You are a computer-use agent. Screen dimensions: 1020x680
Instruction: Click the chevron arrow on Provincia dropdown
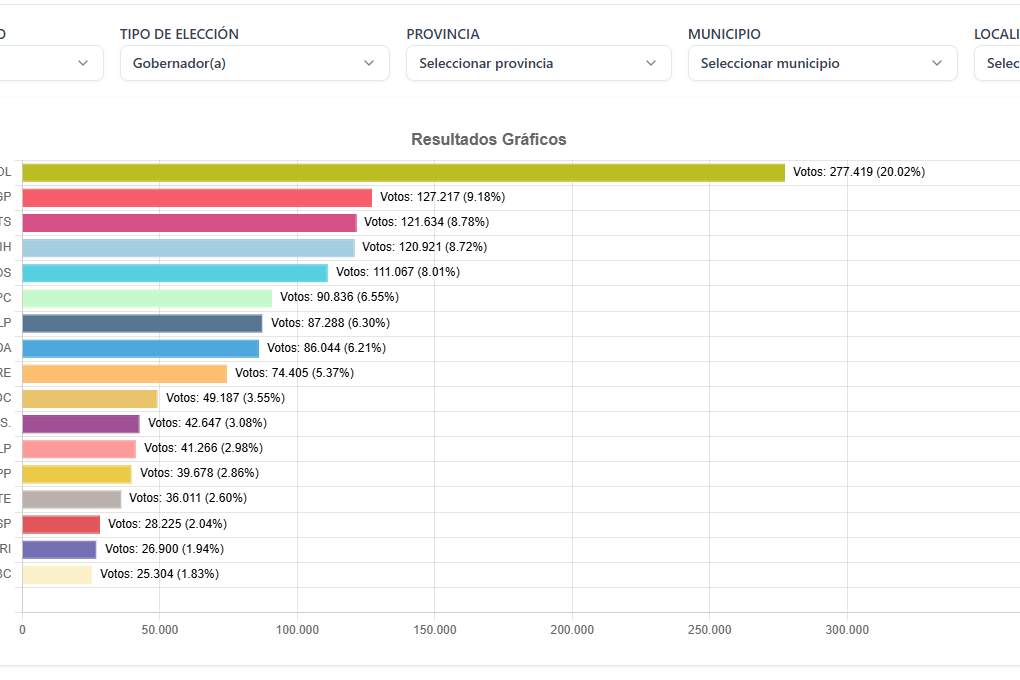click(655, 63)
